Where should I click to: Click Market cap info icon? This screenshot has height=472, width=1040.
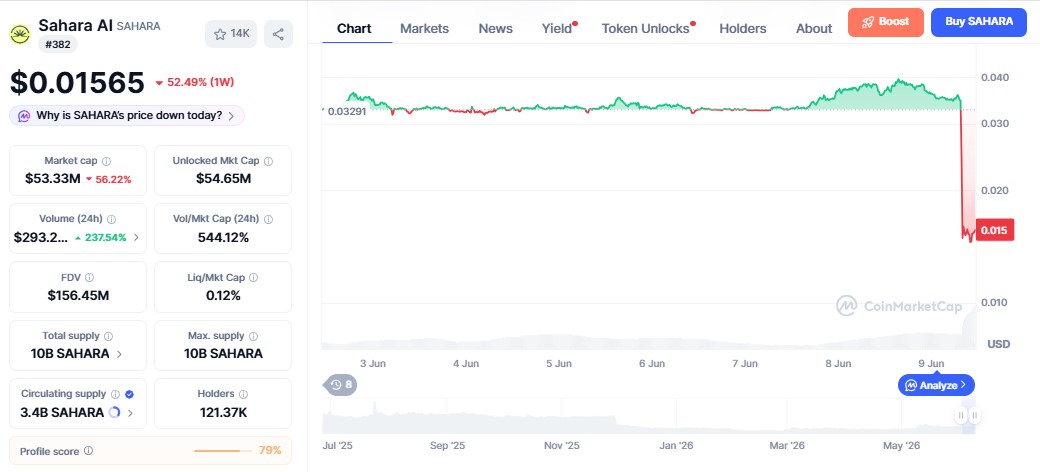(107, 161)
